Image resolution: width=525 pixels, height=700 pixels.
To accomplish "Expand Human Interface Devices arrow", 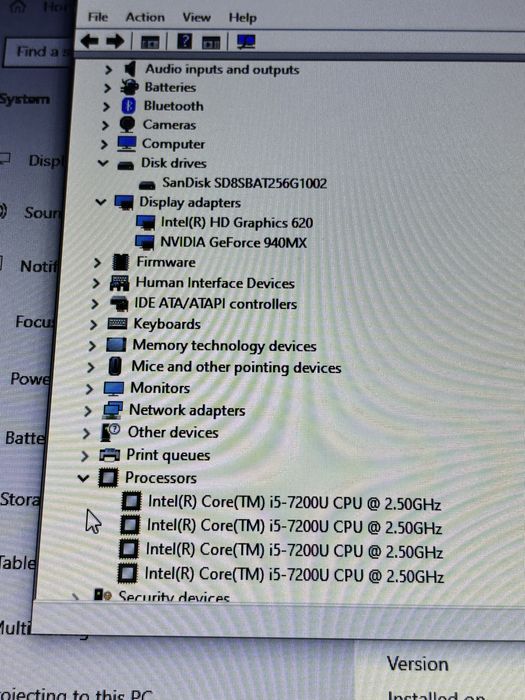I will 96,283.
